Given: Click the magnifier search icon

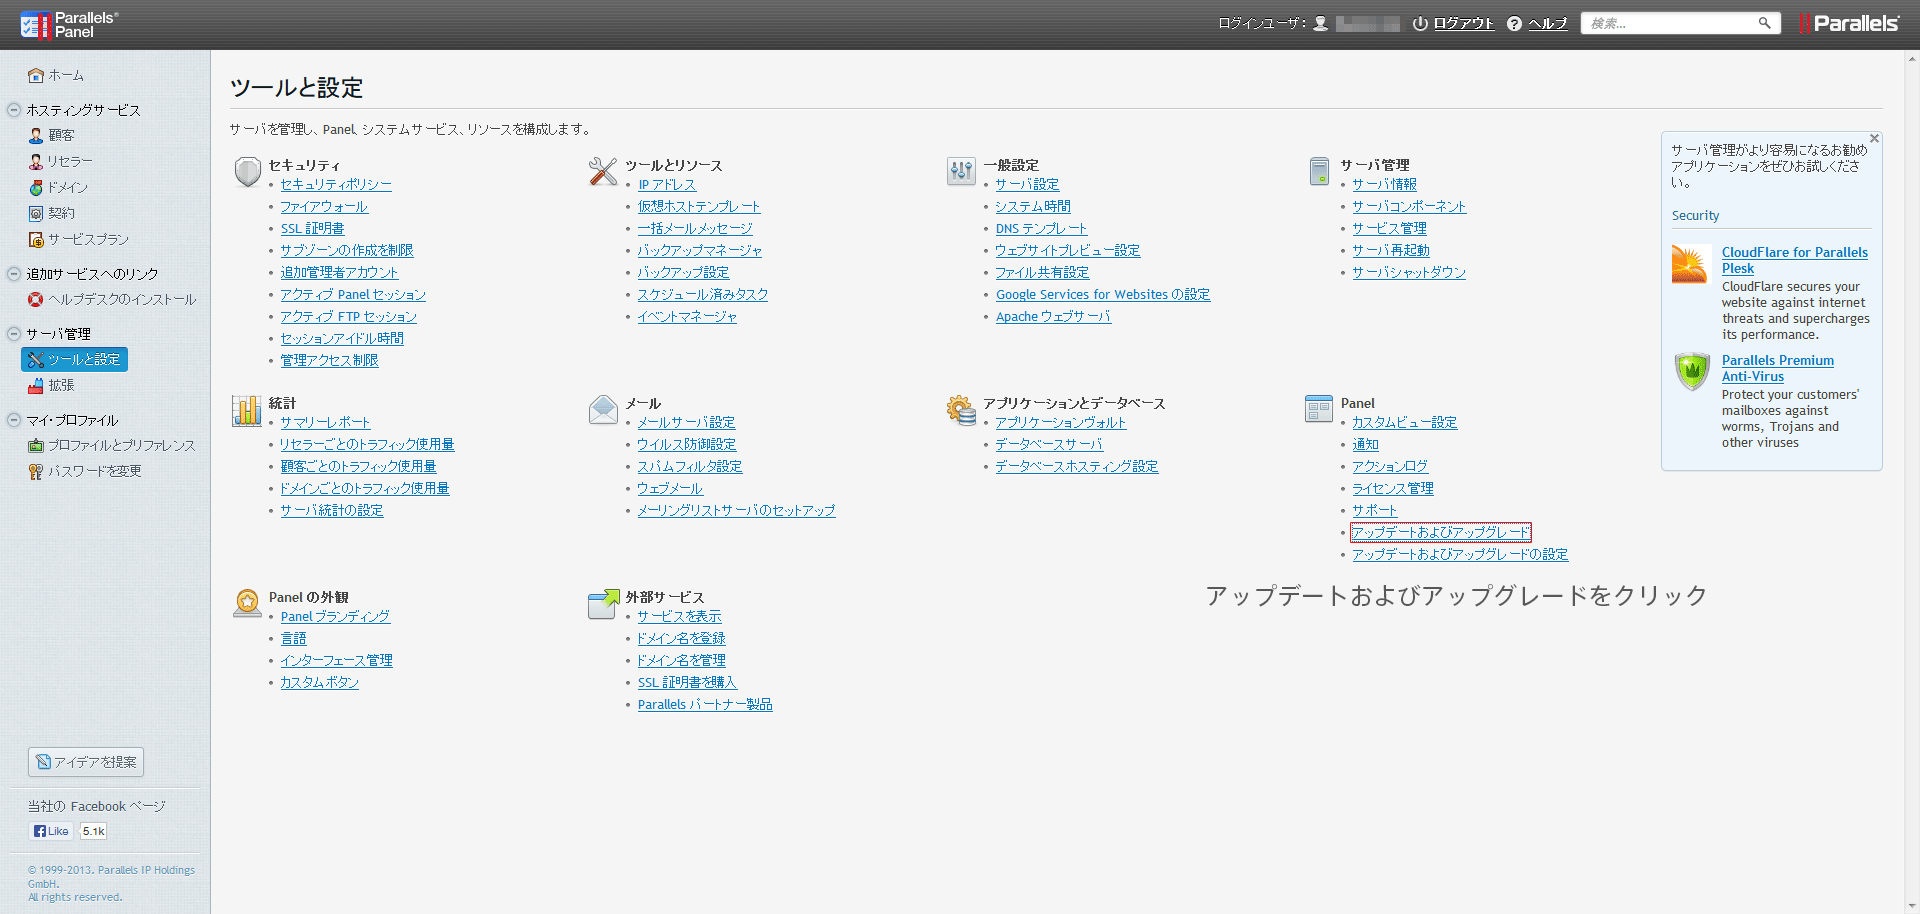Looking at the screenshot, I should pyautogui.click(x=1764, y=23).
